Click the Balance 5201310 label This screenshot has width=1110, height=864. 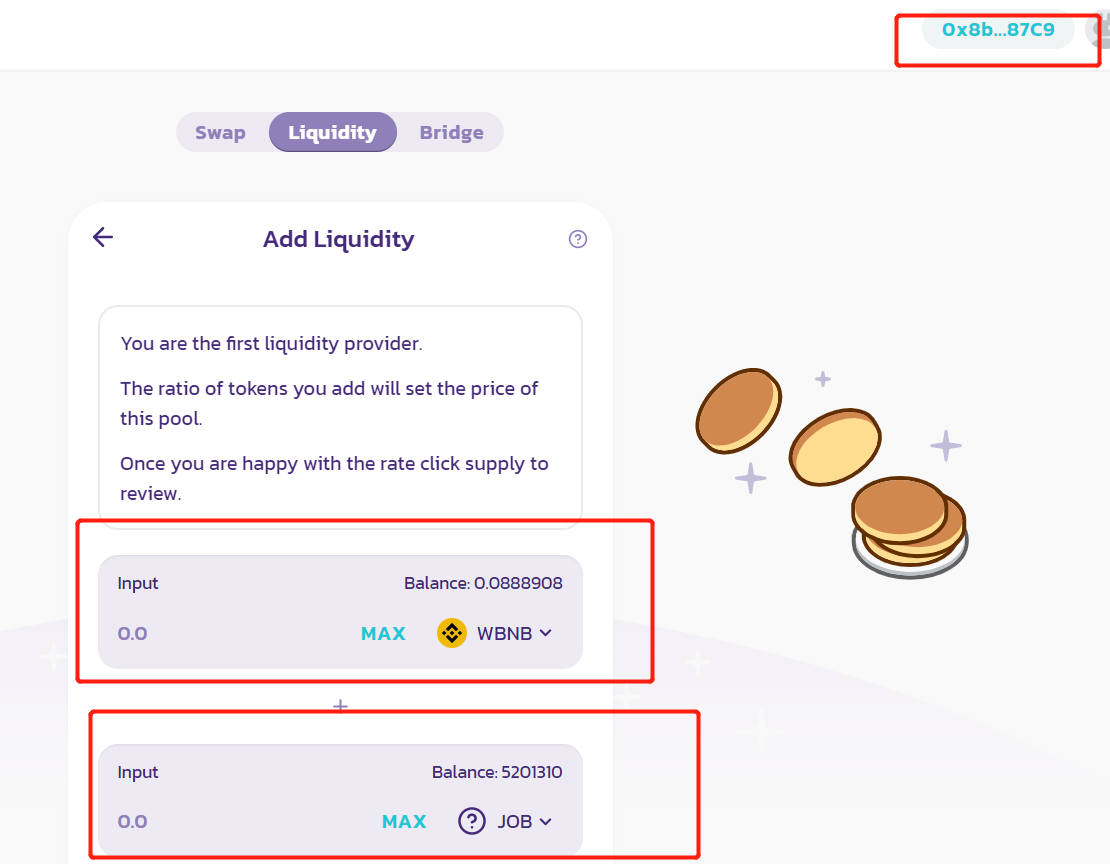click(x=498, y=772)
